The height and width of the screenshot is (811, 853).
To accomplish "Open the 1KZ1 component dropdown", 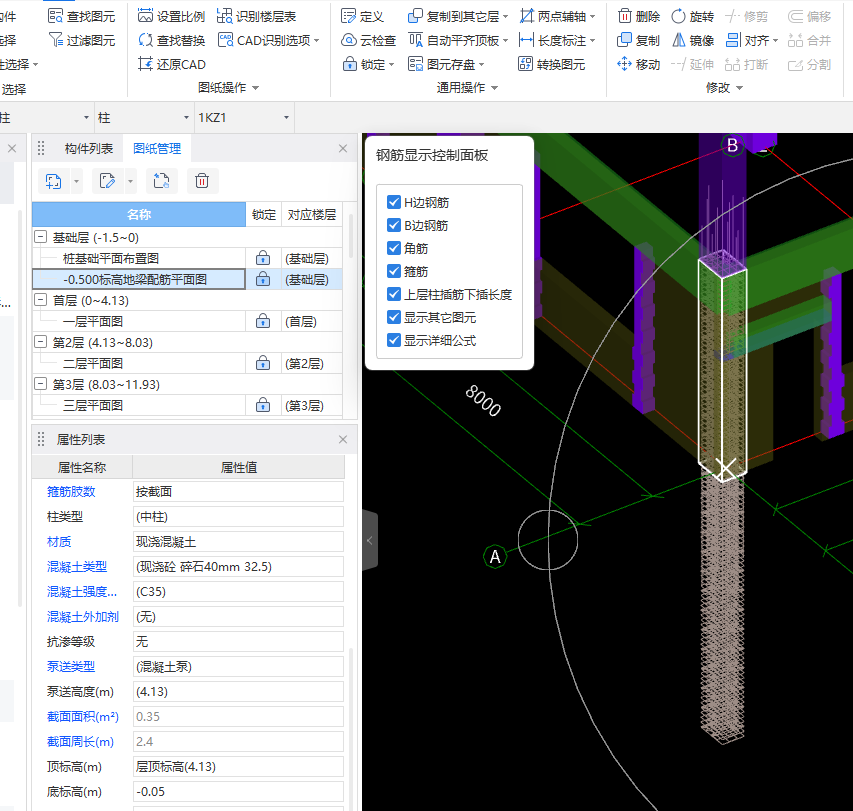I will (x=287, y=117).
